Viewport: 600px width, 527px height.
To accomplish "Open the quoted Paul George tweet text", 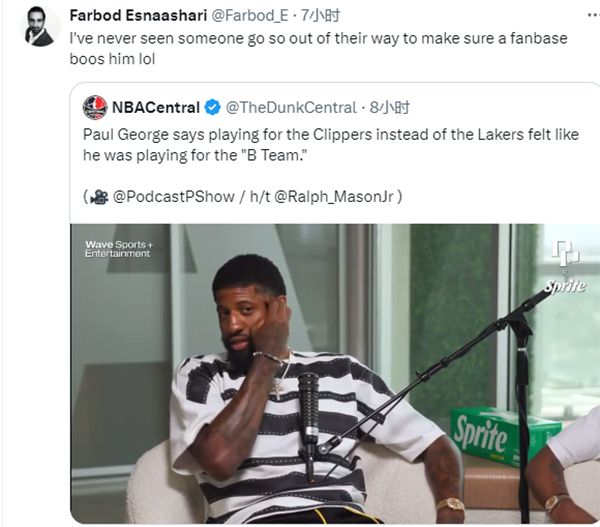I will (x=330, y=145).
